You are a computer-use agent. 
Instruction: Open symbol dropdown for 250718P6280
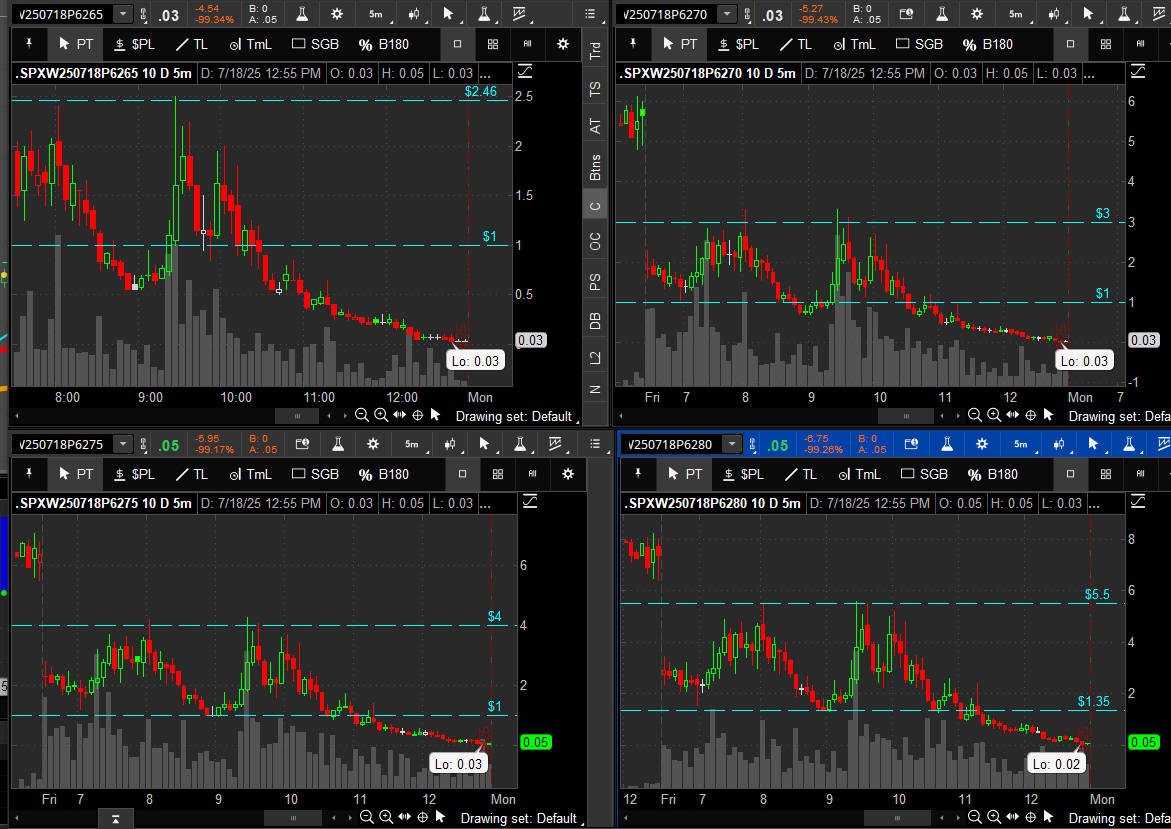tap(732, 444)
